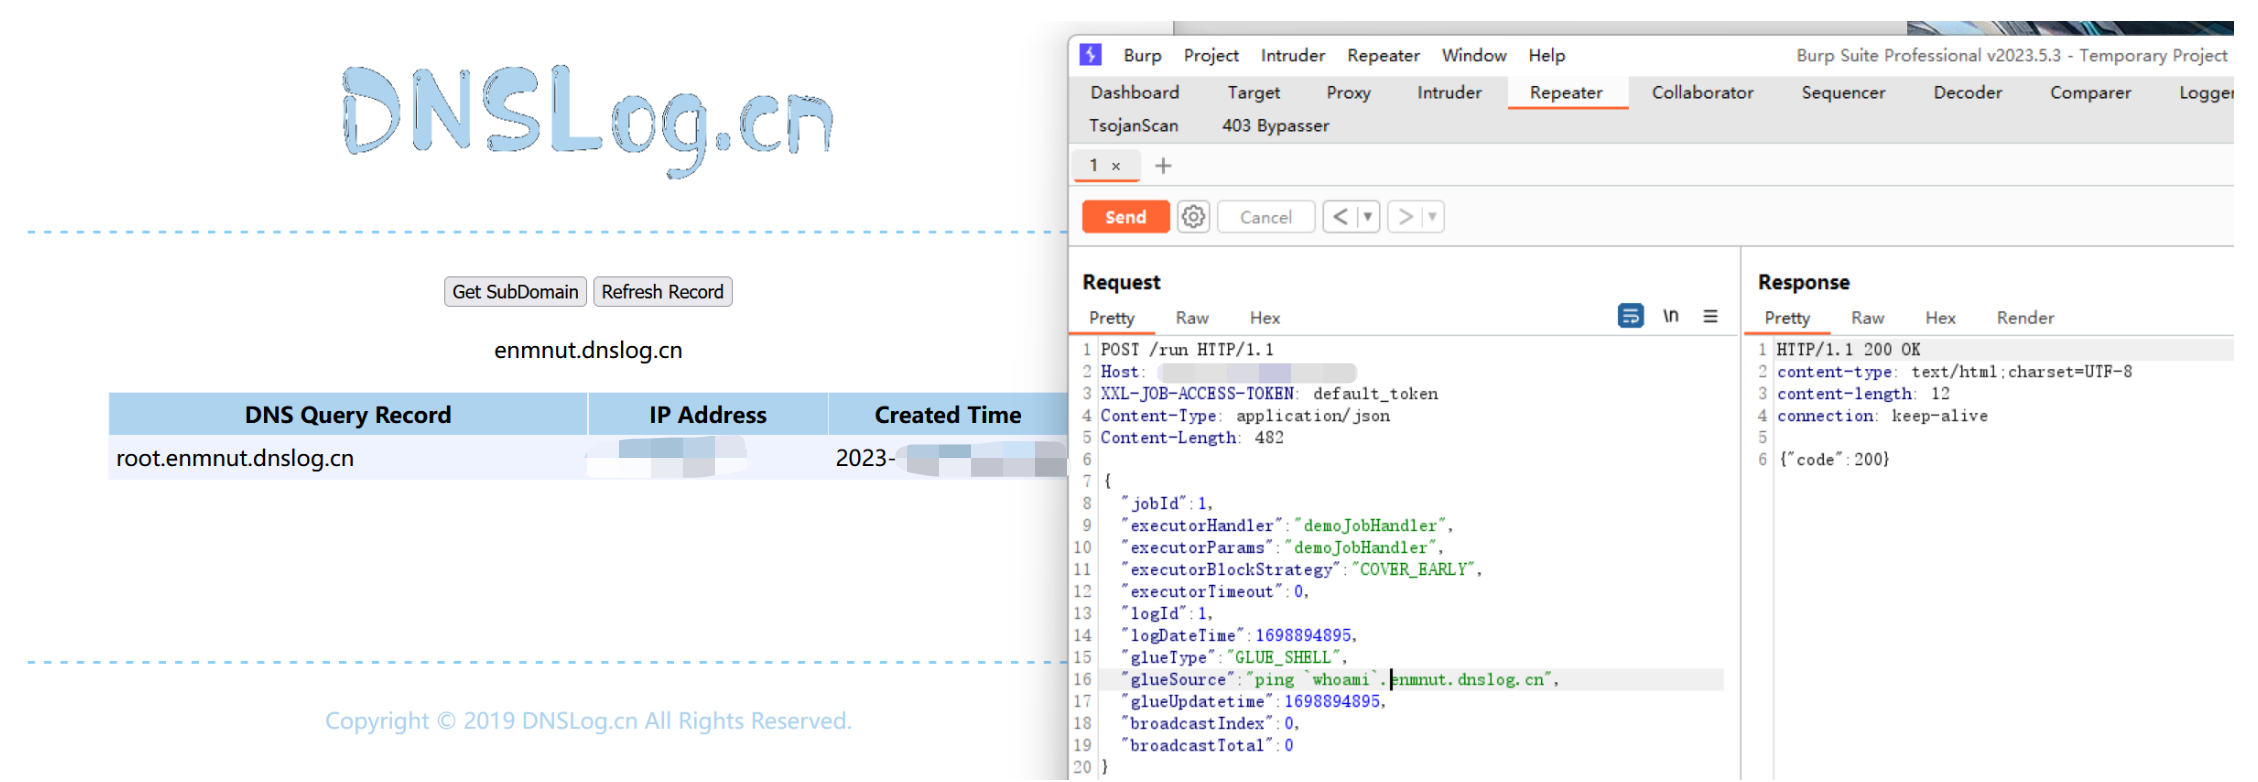Open the Intruder menu in the menu bar
Viewport: 2258px width, 782px height.
[1293, 56]
